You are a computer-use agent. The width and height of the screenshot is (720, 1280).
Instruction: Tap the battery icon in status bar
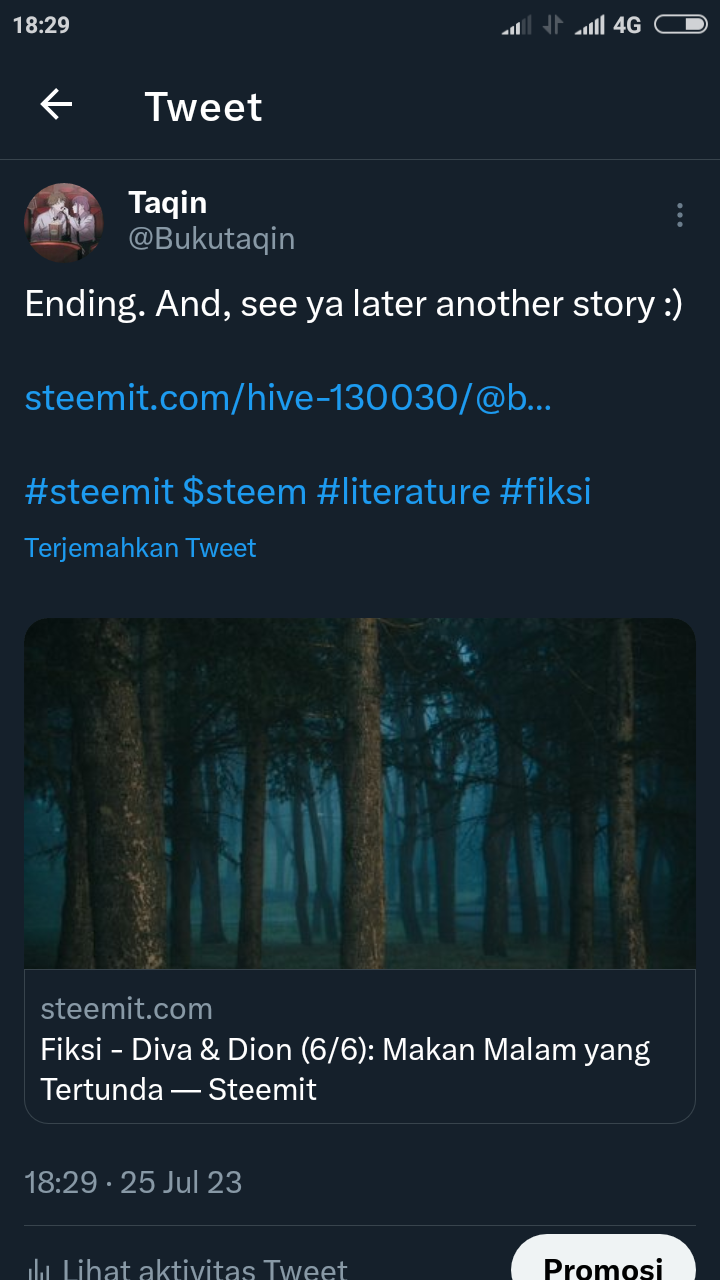click(x=681, y=25)
